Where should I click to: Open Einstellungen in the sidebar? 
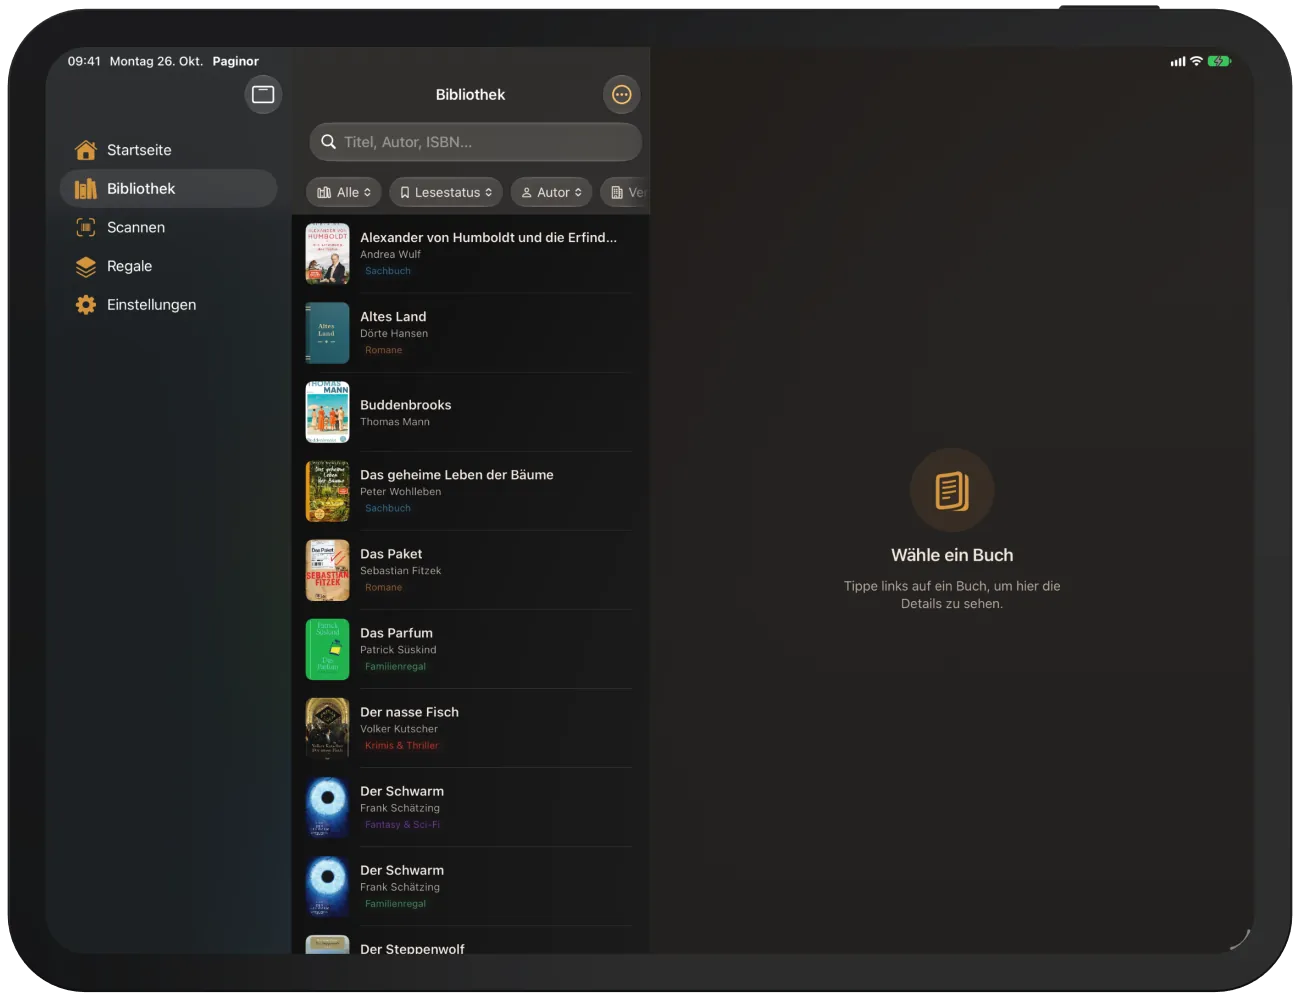pos(168,305)
